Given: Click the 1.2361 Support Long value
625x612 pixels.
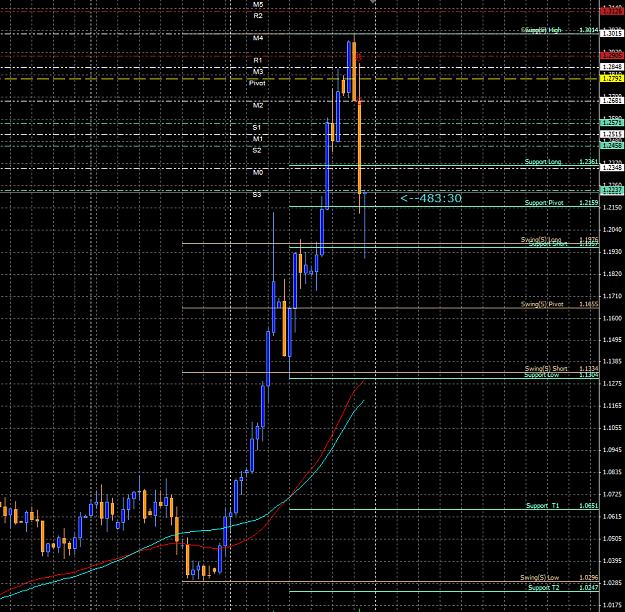Looking at the screenshot, I should (589, 161).
